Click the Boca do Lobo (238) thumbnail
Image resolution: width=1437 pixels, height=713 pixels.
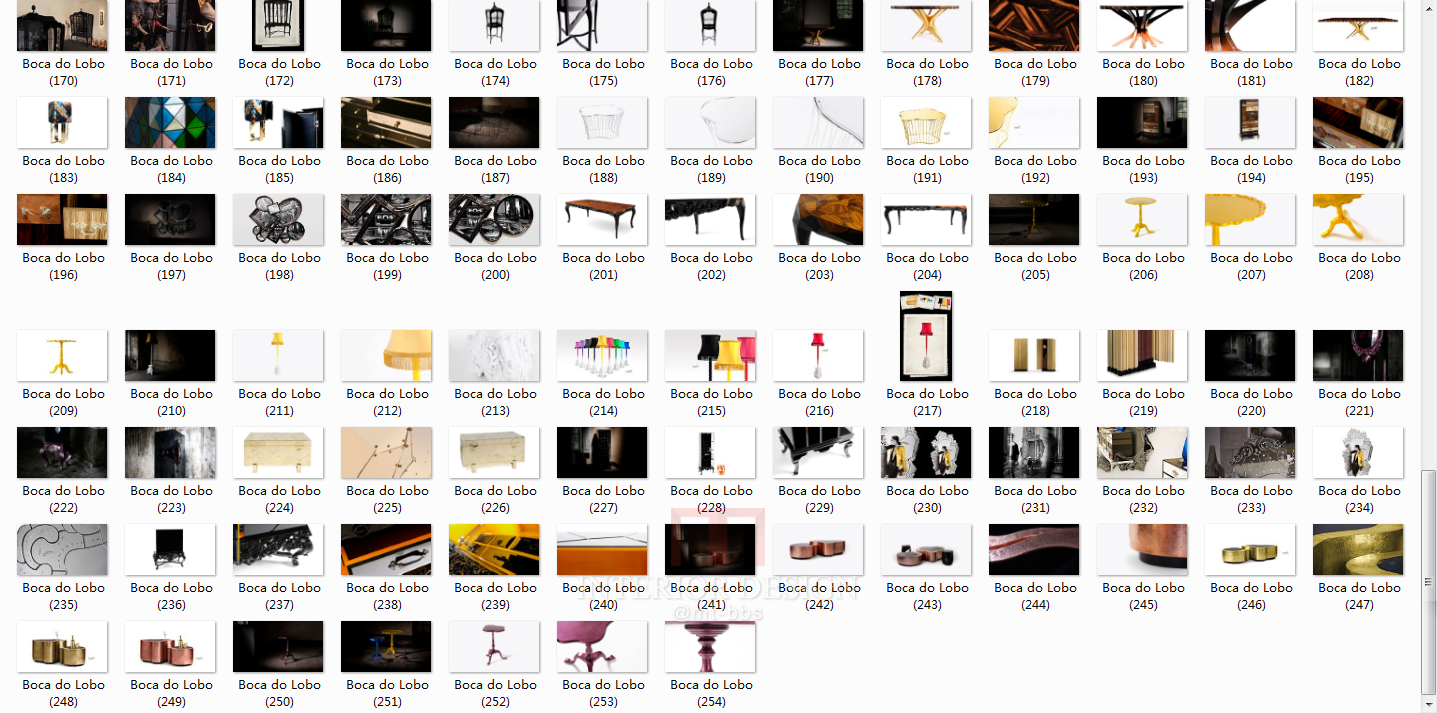pyautogui.click(x=386, y=549)
